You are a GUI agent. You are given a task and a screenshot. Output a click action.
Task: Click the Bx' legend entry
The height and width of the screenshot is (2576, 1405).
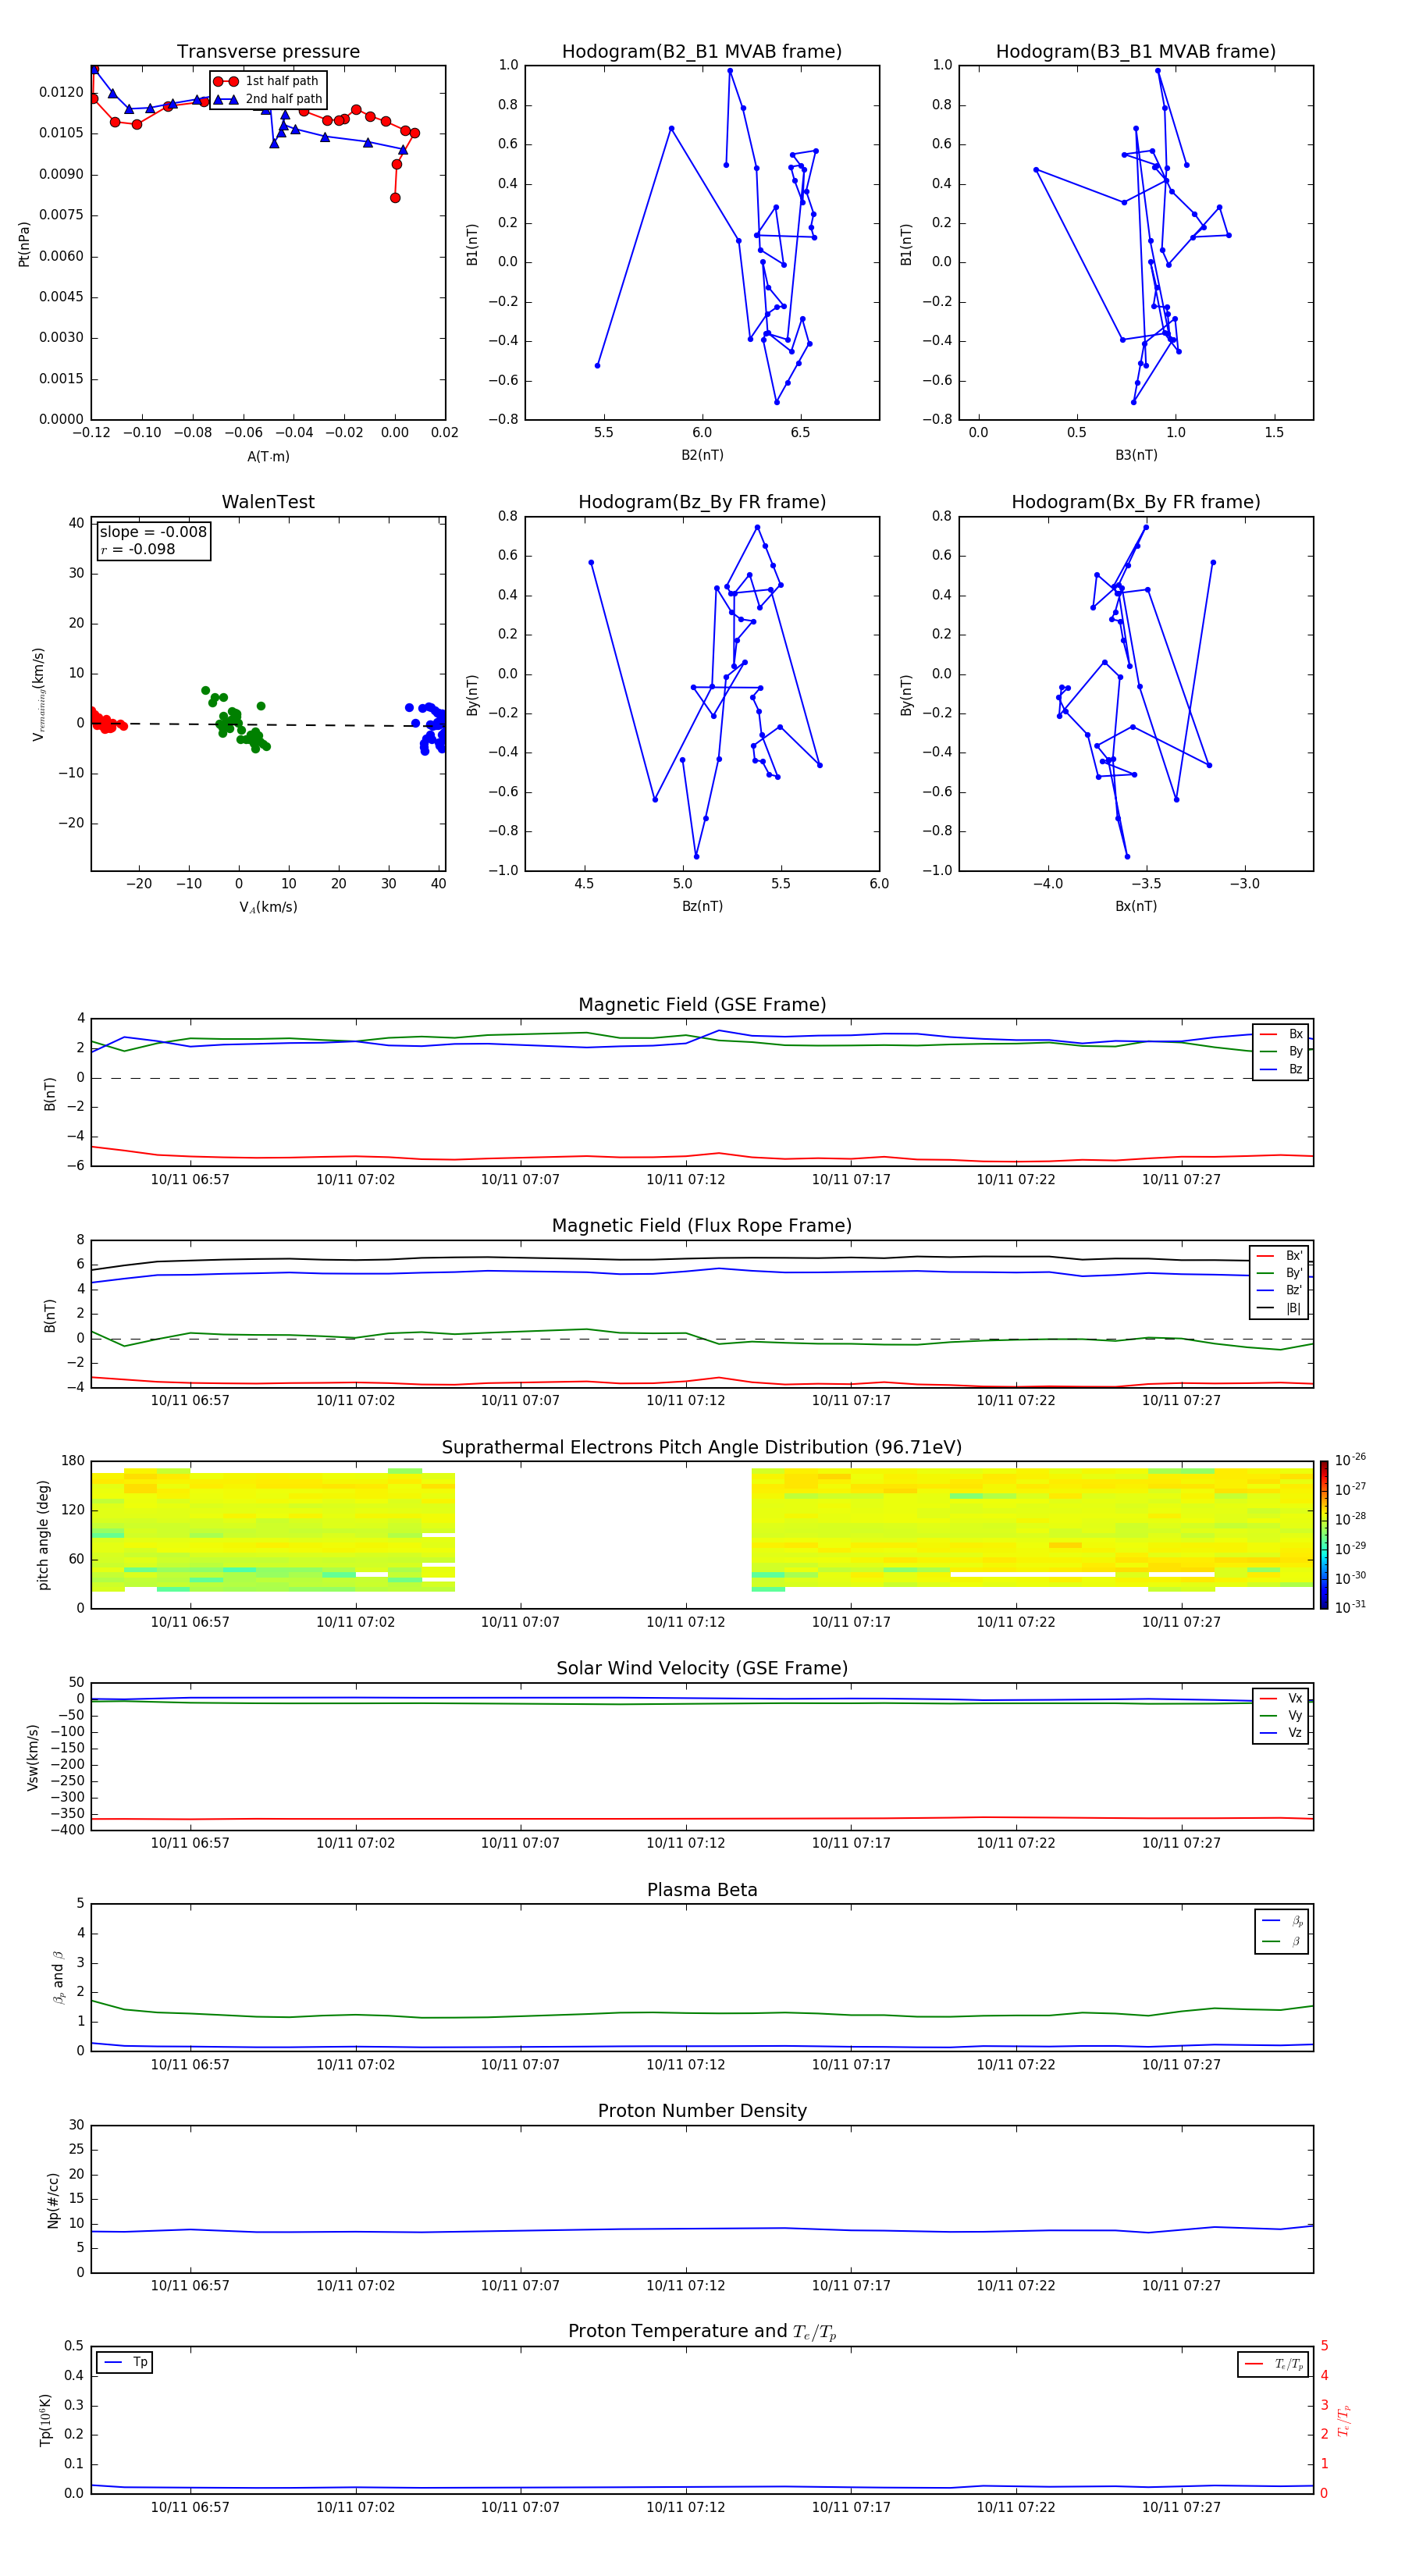click(1280, 1256)
